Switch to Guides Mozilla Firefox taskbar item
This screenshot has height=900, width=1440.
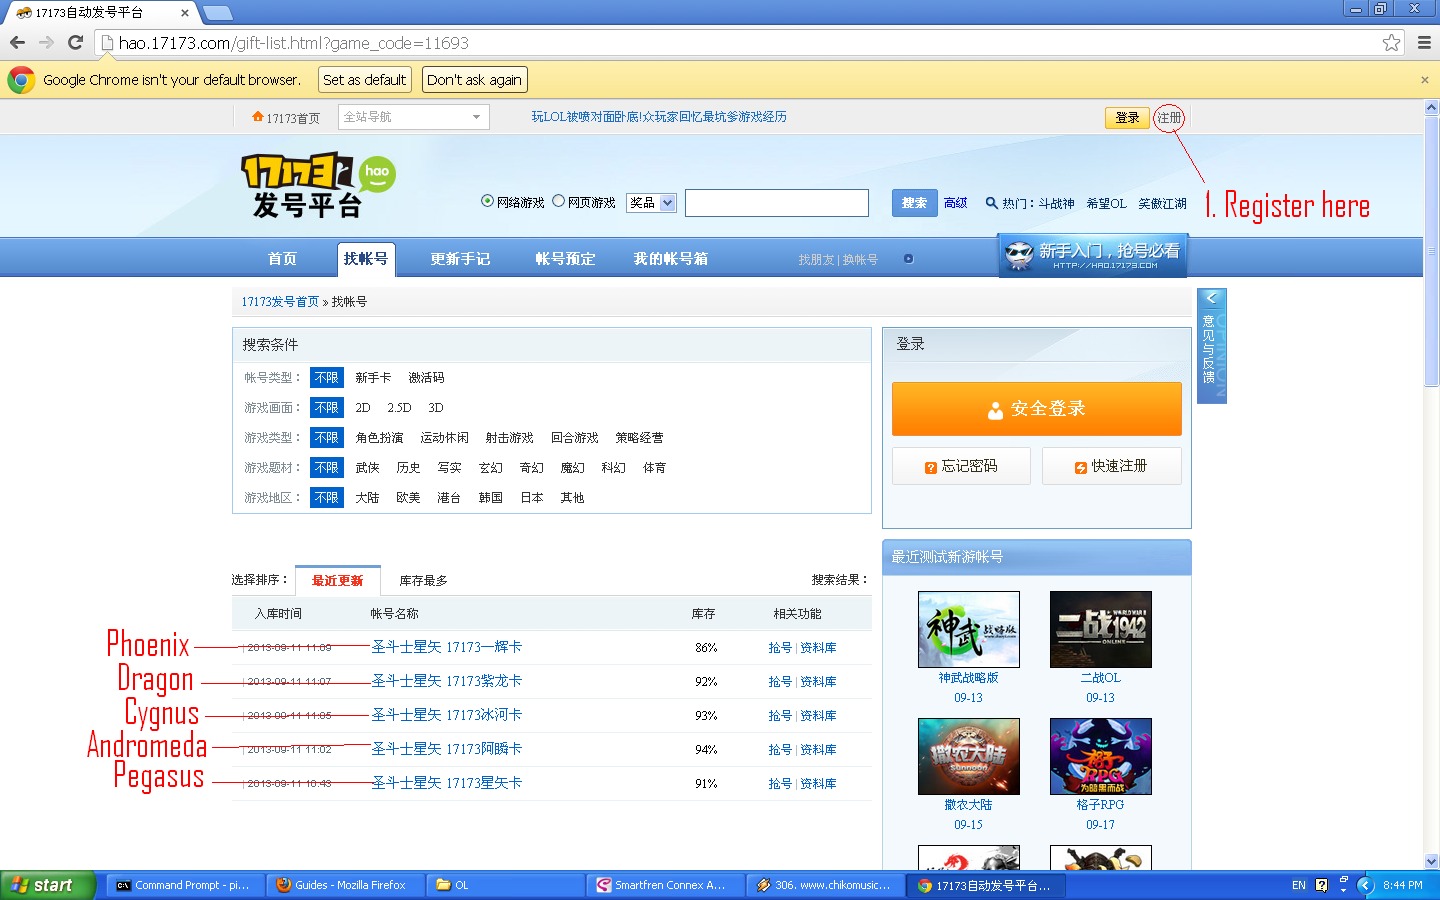(x=345, y=885)
